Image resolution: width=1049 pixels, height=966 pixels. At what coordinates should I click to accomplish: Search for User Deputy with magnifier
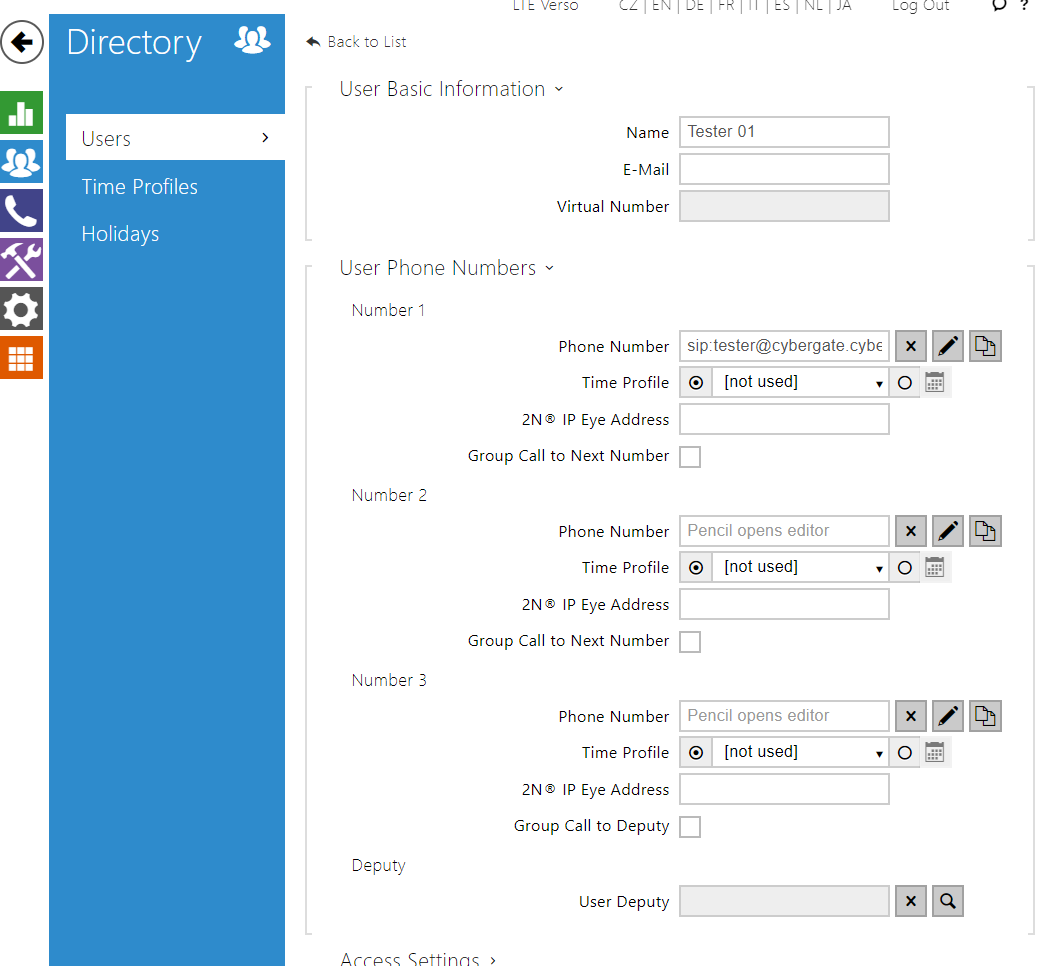[x=948, y=901]
